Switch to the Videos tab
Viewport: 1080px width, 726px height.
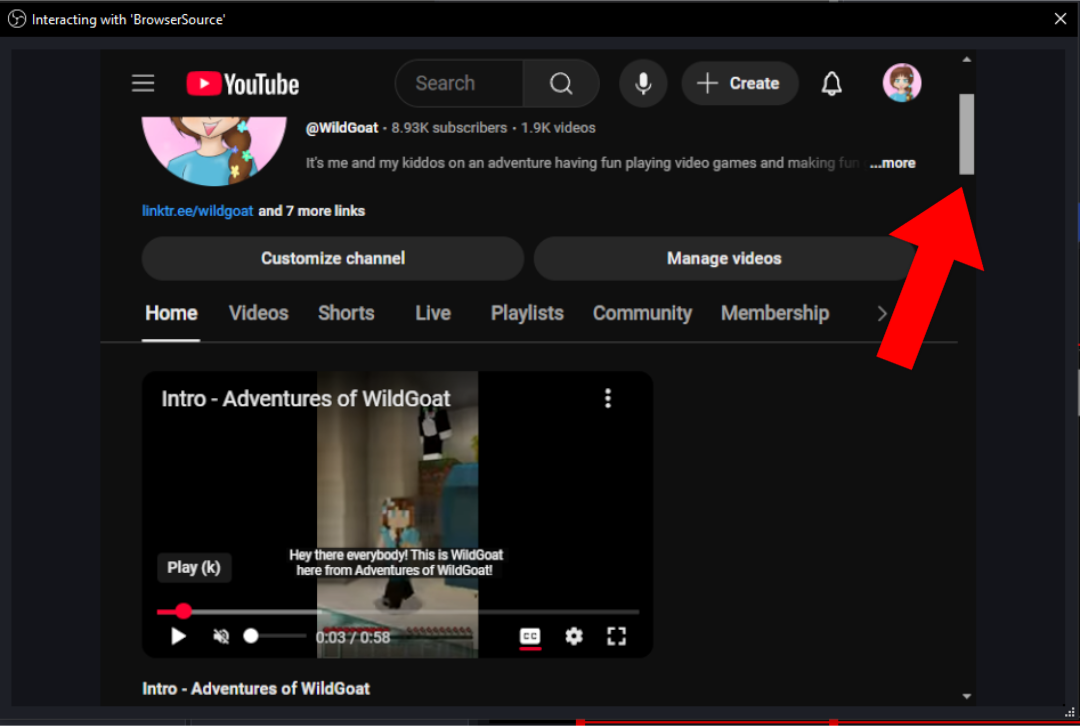coord(258,313)
